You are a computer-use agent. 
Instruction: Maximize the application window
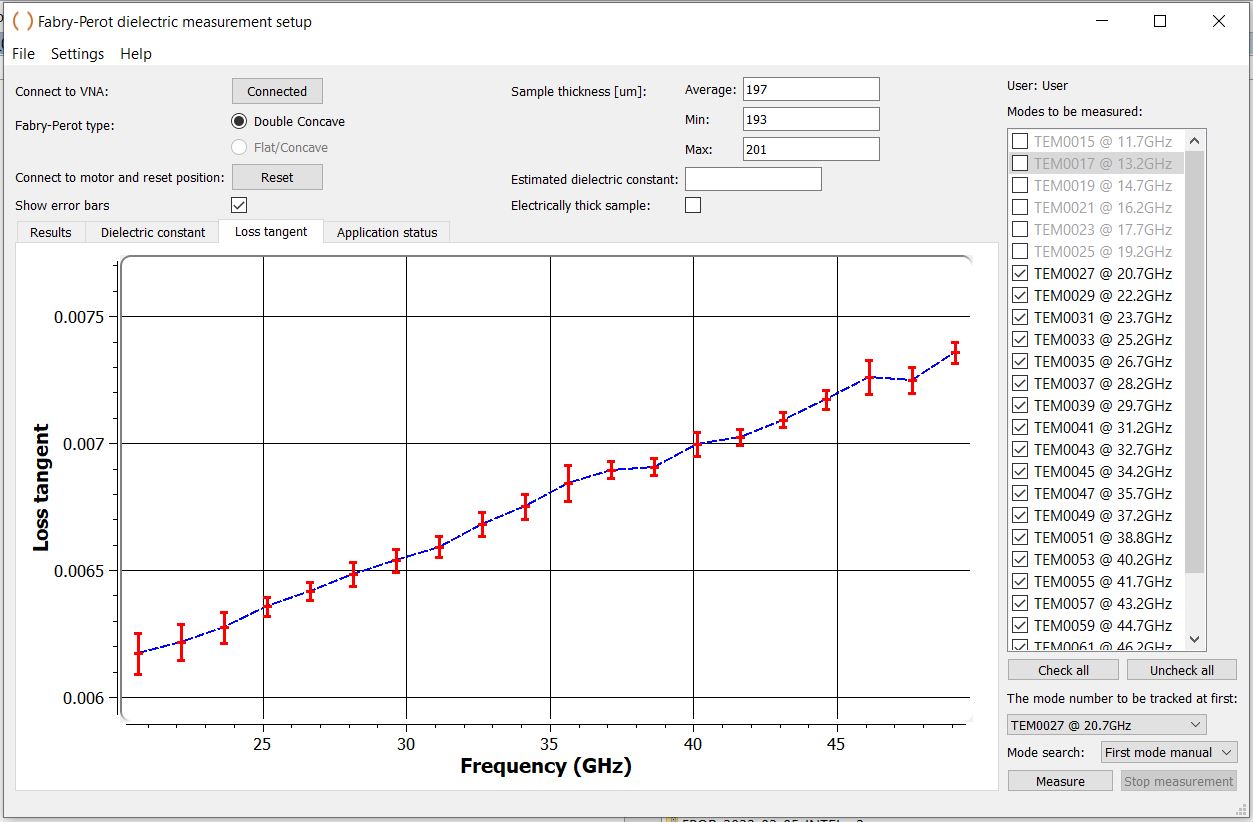1160,21
